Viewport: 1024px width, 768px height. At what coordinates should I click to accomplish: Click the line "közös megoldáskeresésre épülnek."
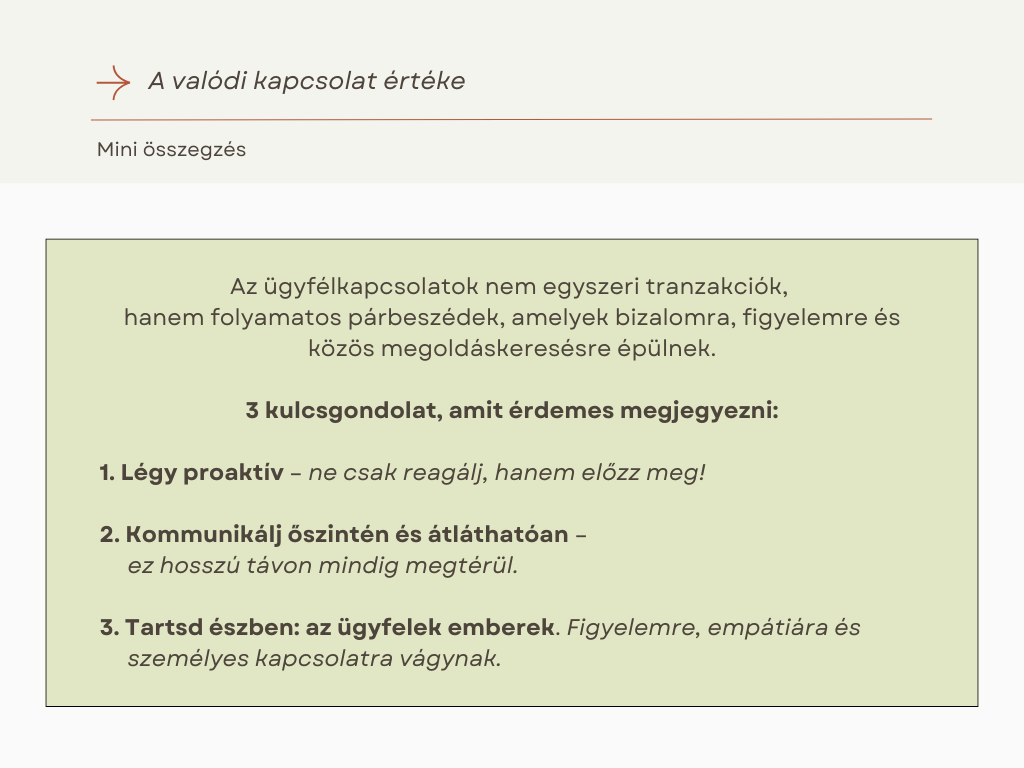511,349
